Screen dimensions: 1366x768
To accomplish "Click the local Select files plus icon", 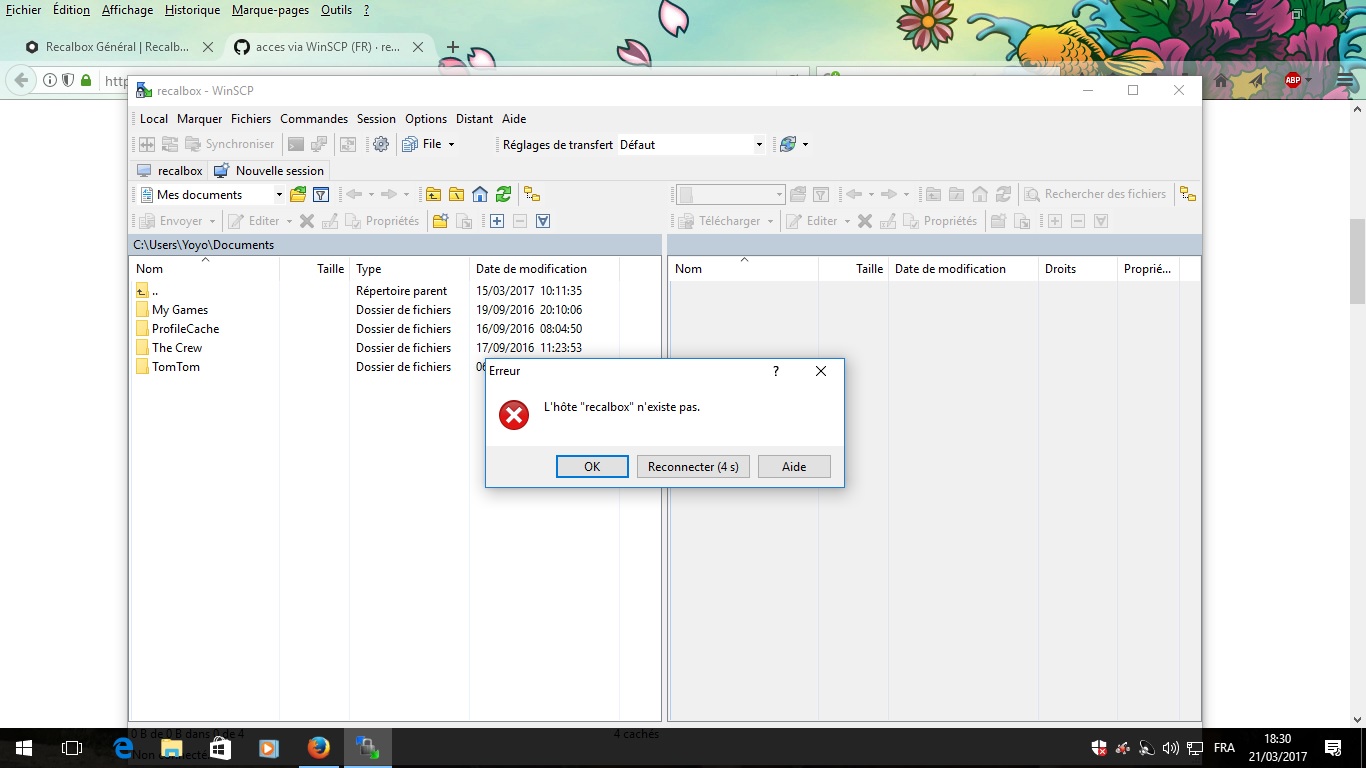I will coord(497,221).
